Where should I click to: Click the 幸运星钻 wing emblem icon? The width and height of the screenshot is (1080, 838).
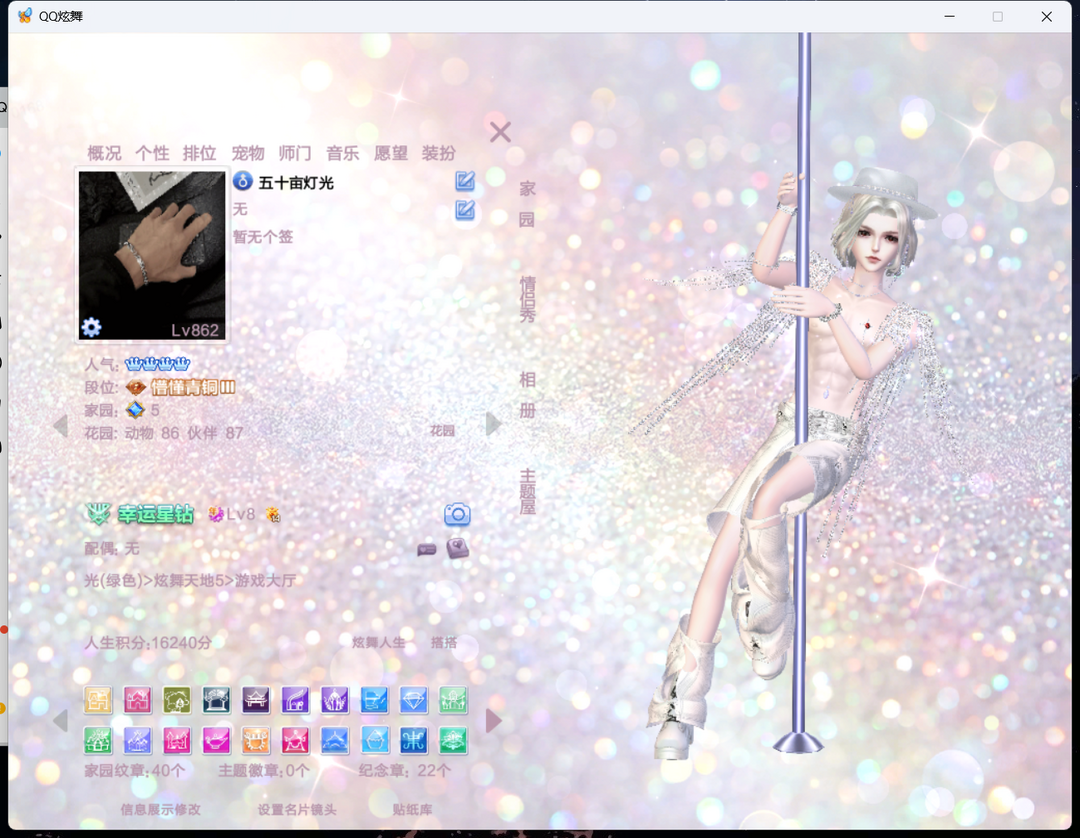pyautogui.click(x=98, y=514)
